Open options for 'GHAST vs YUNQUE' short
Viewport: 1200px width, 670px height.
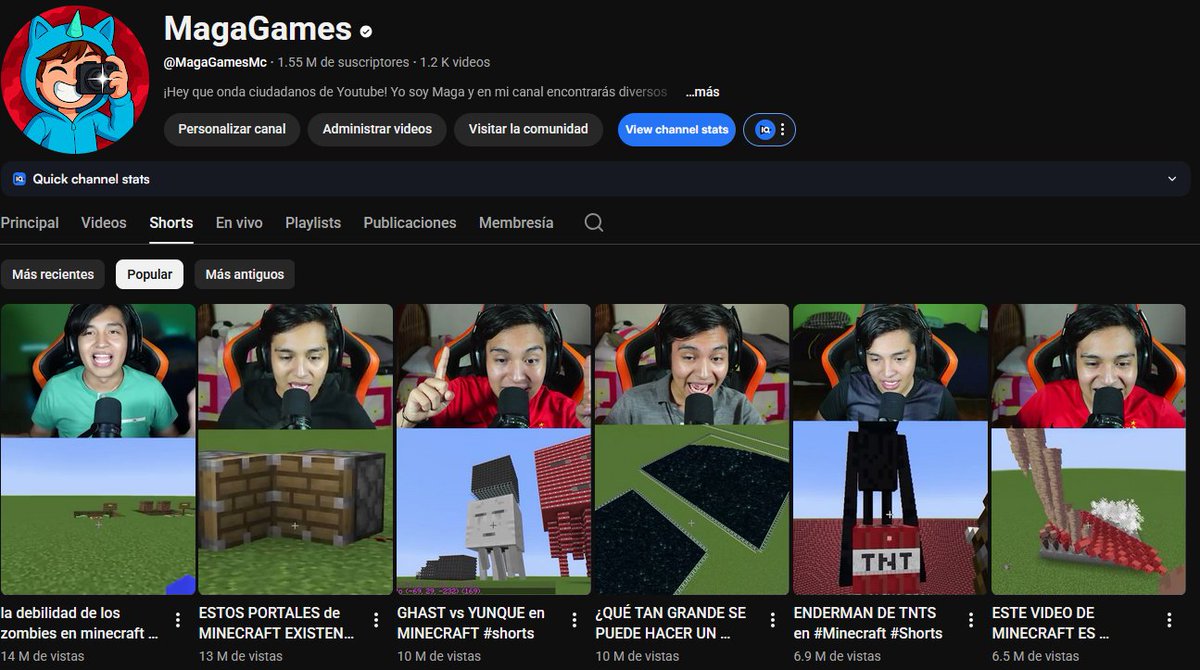[574, 620]
